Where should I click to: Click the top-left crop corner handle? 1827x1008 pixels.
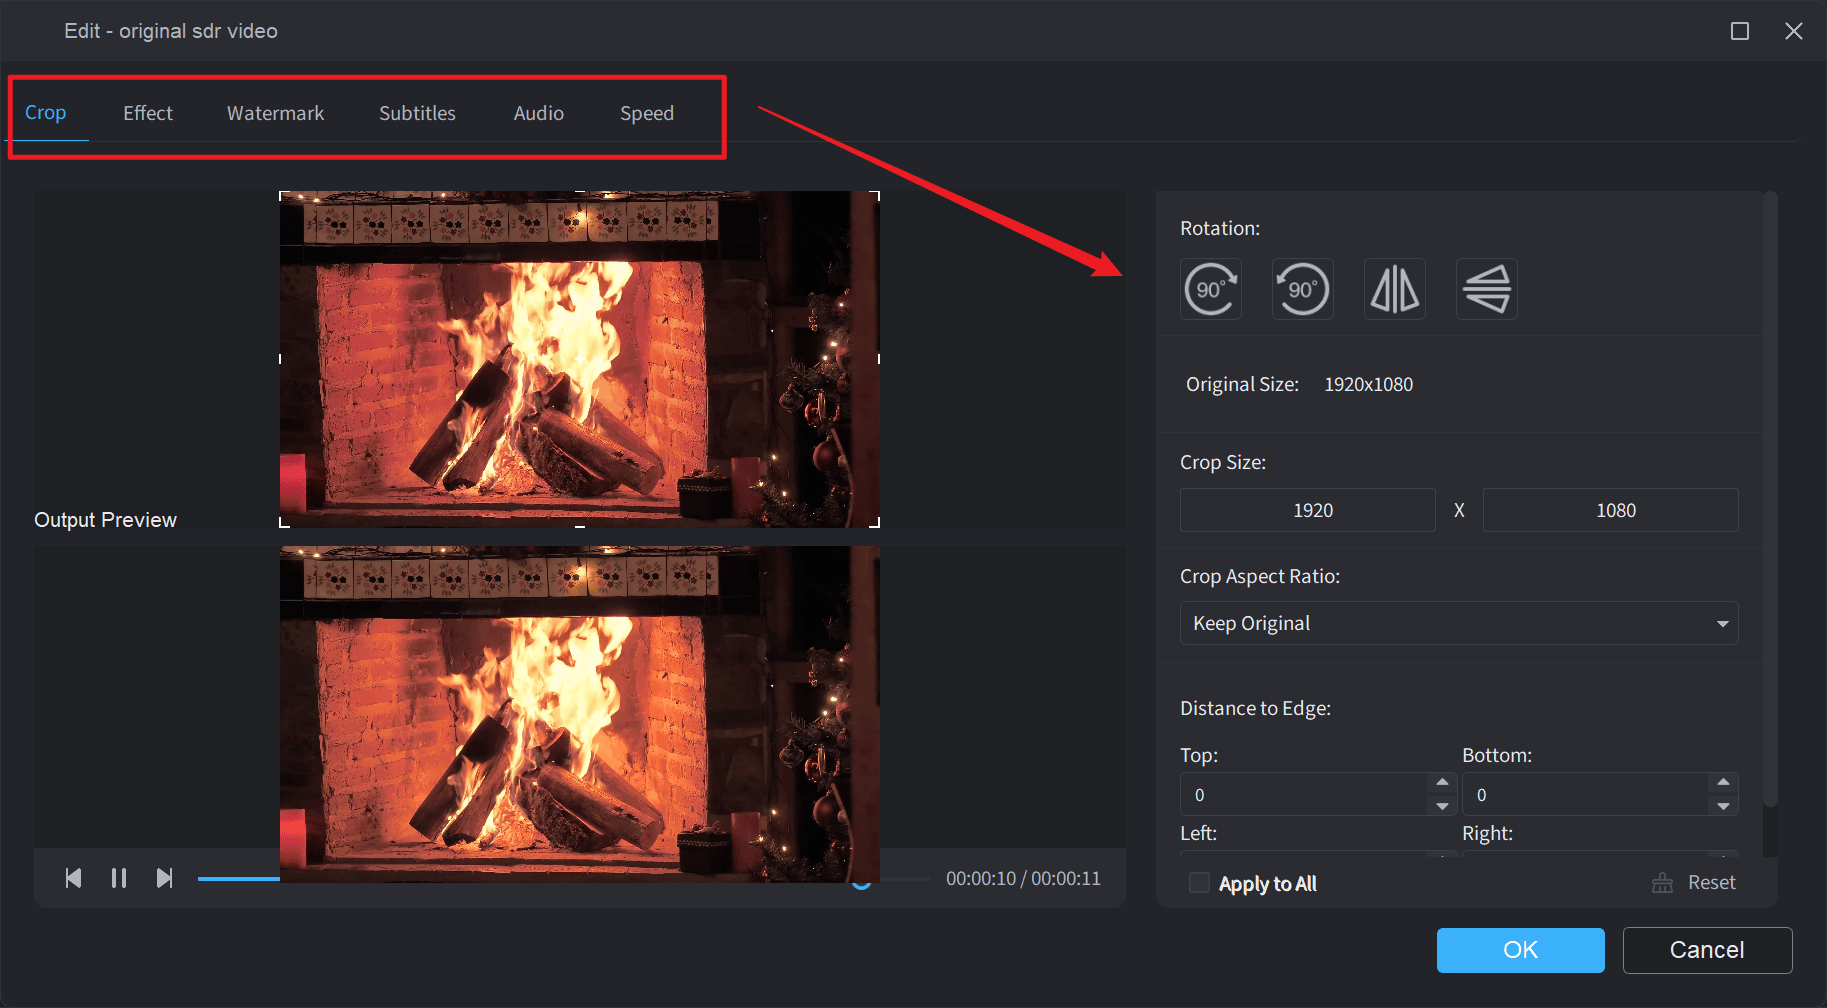point(283,195)
